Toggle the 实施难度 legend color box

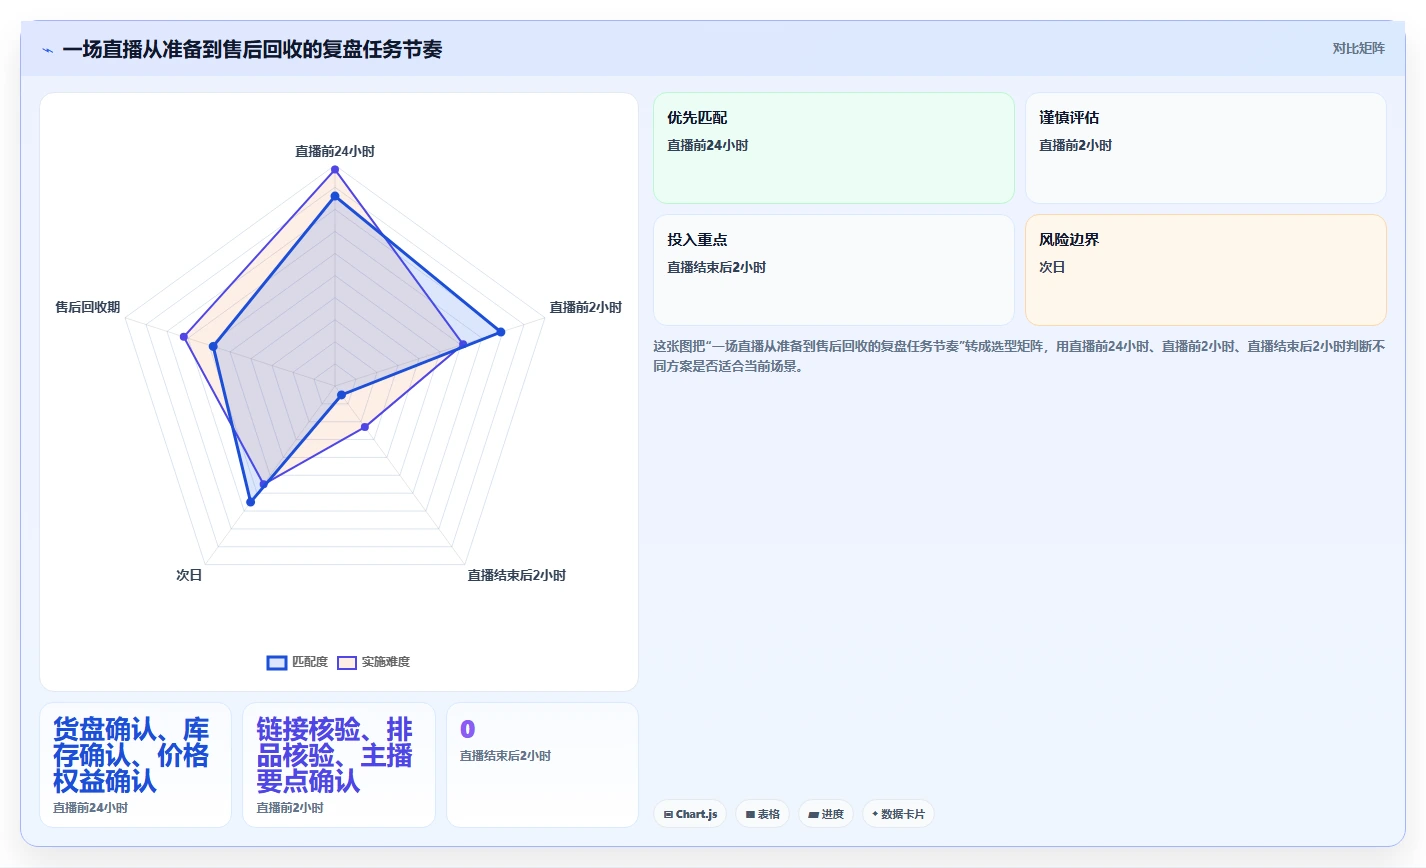click(347, 662)
